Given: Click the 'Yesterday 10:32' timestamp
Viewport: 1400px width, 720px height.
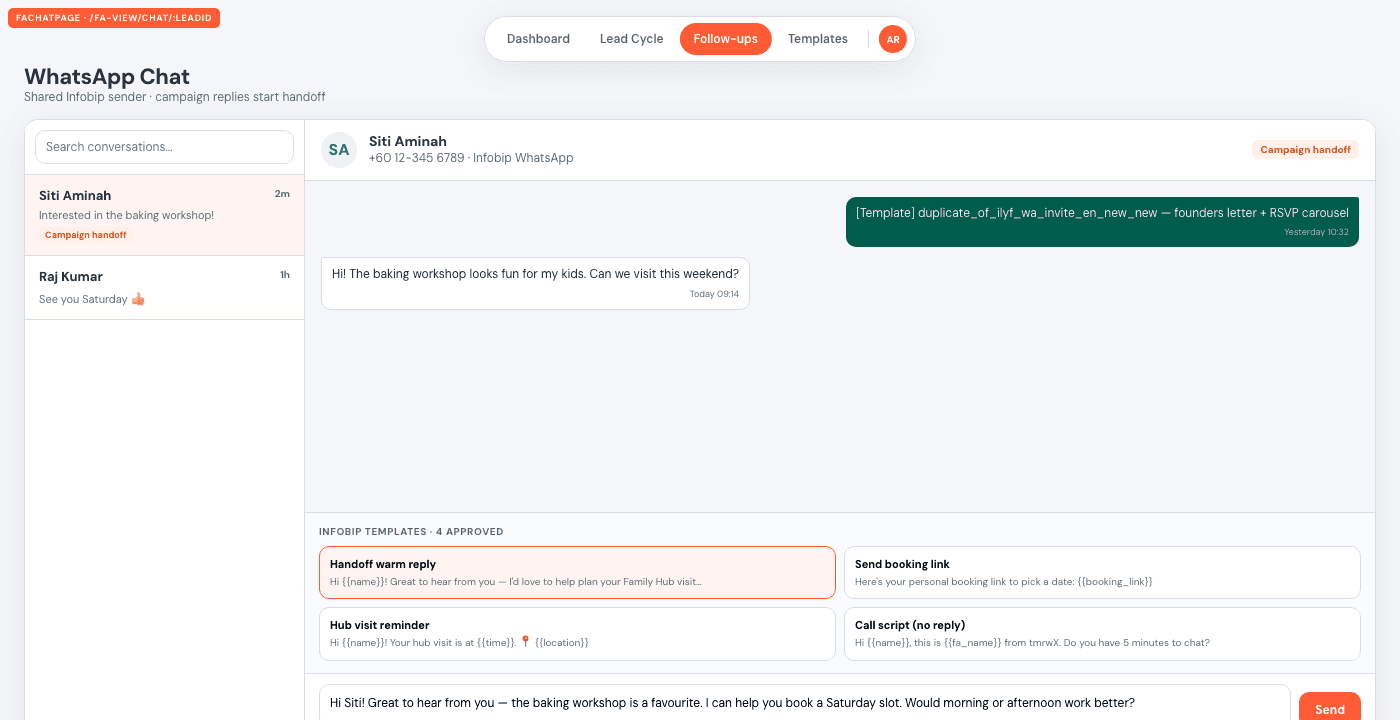Looking at the screenshot, I should (x=1316, y=232).
